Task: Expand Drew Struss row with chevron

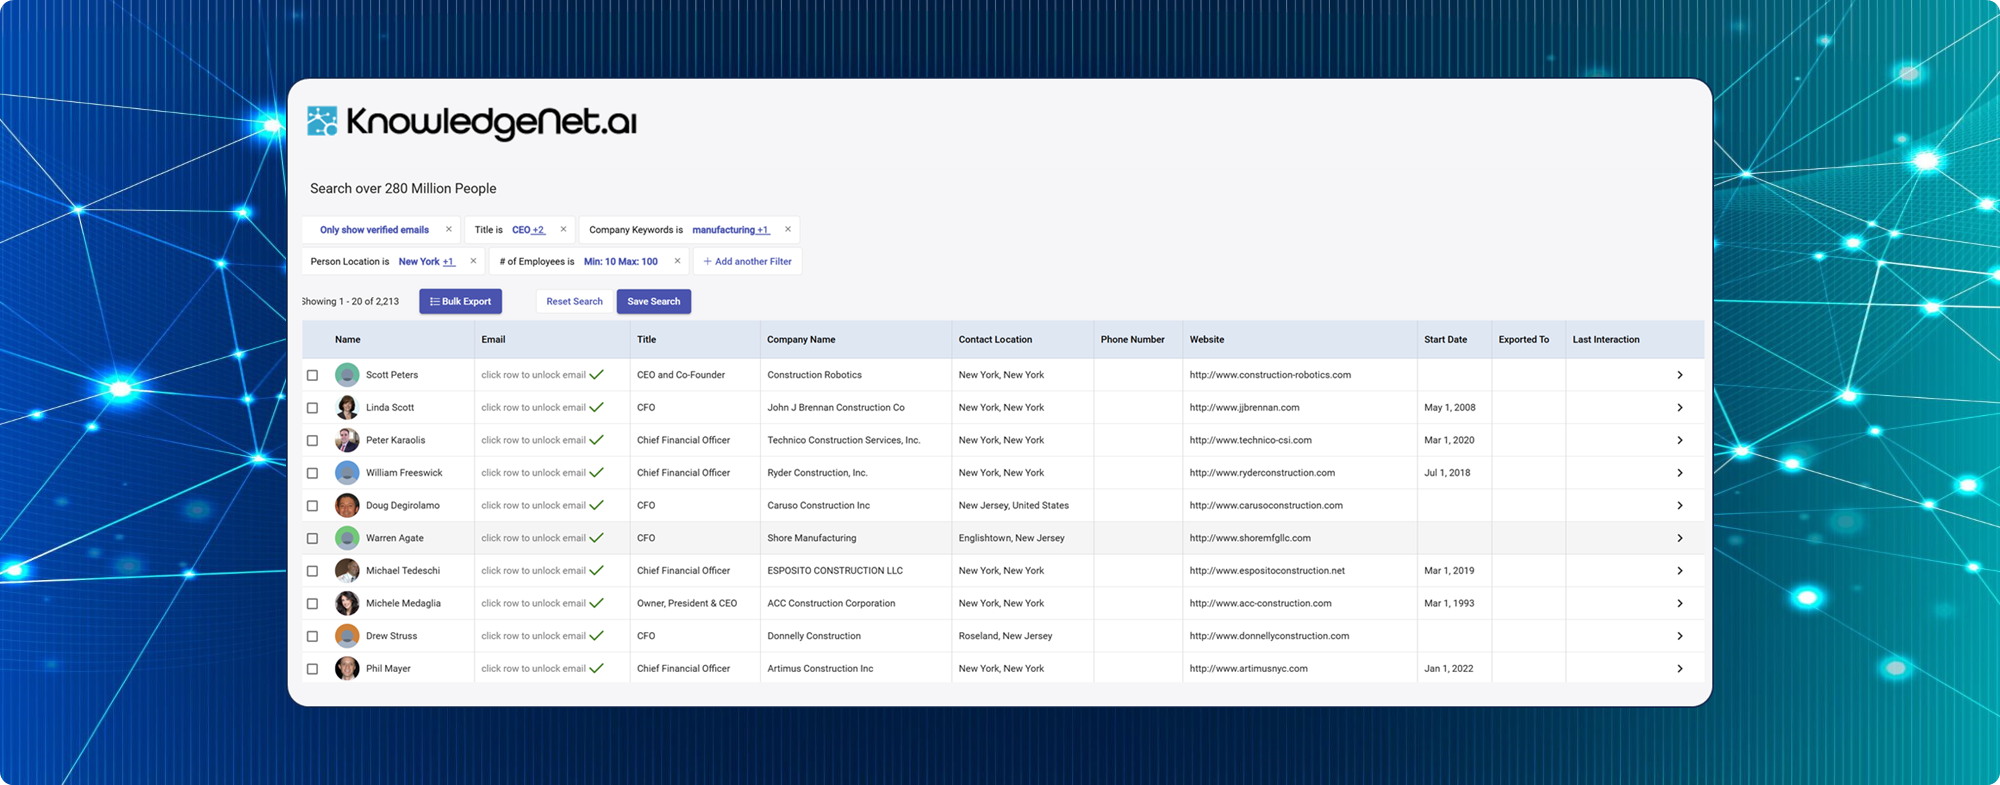Action: [x=1680, y=636]
